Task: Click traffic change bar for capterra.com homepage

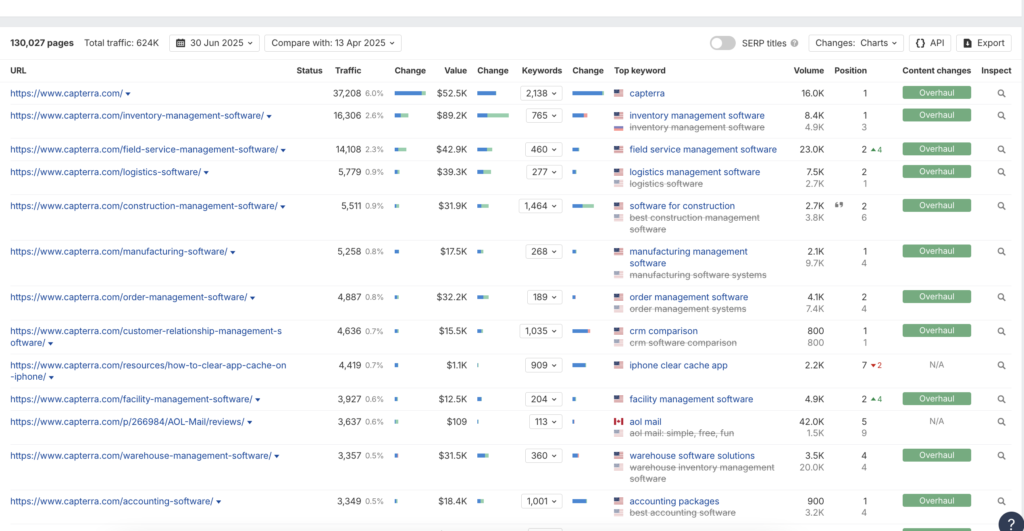Action: point(410,93)
